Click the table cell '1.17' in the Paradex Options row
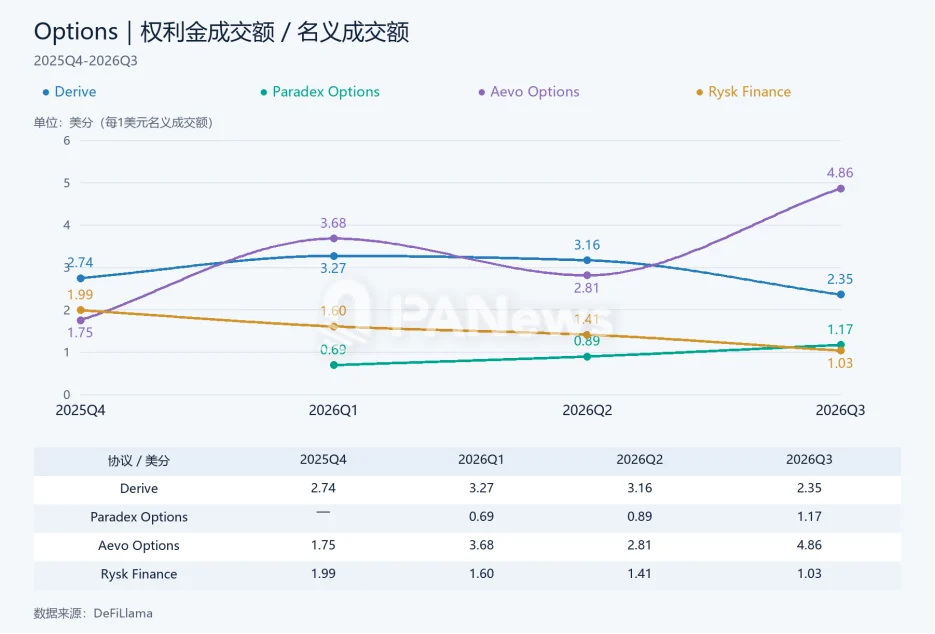 click(x=809, y=517)
